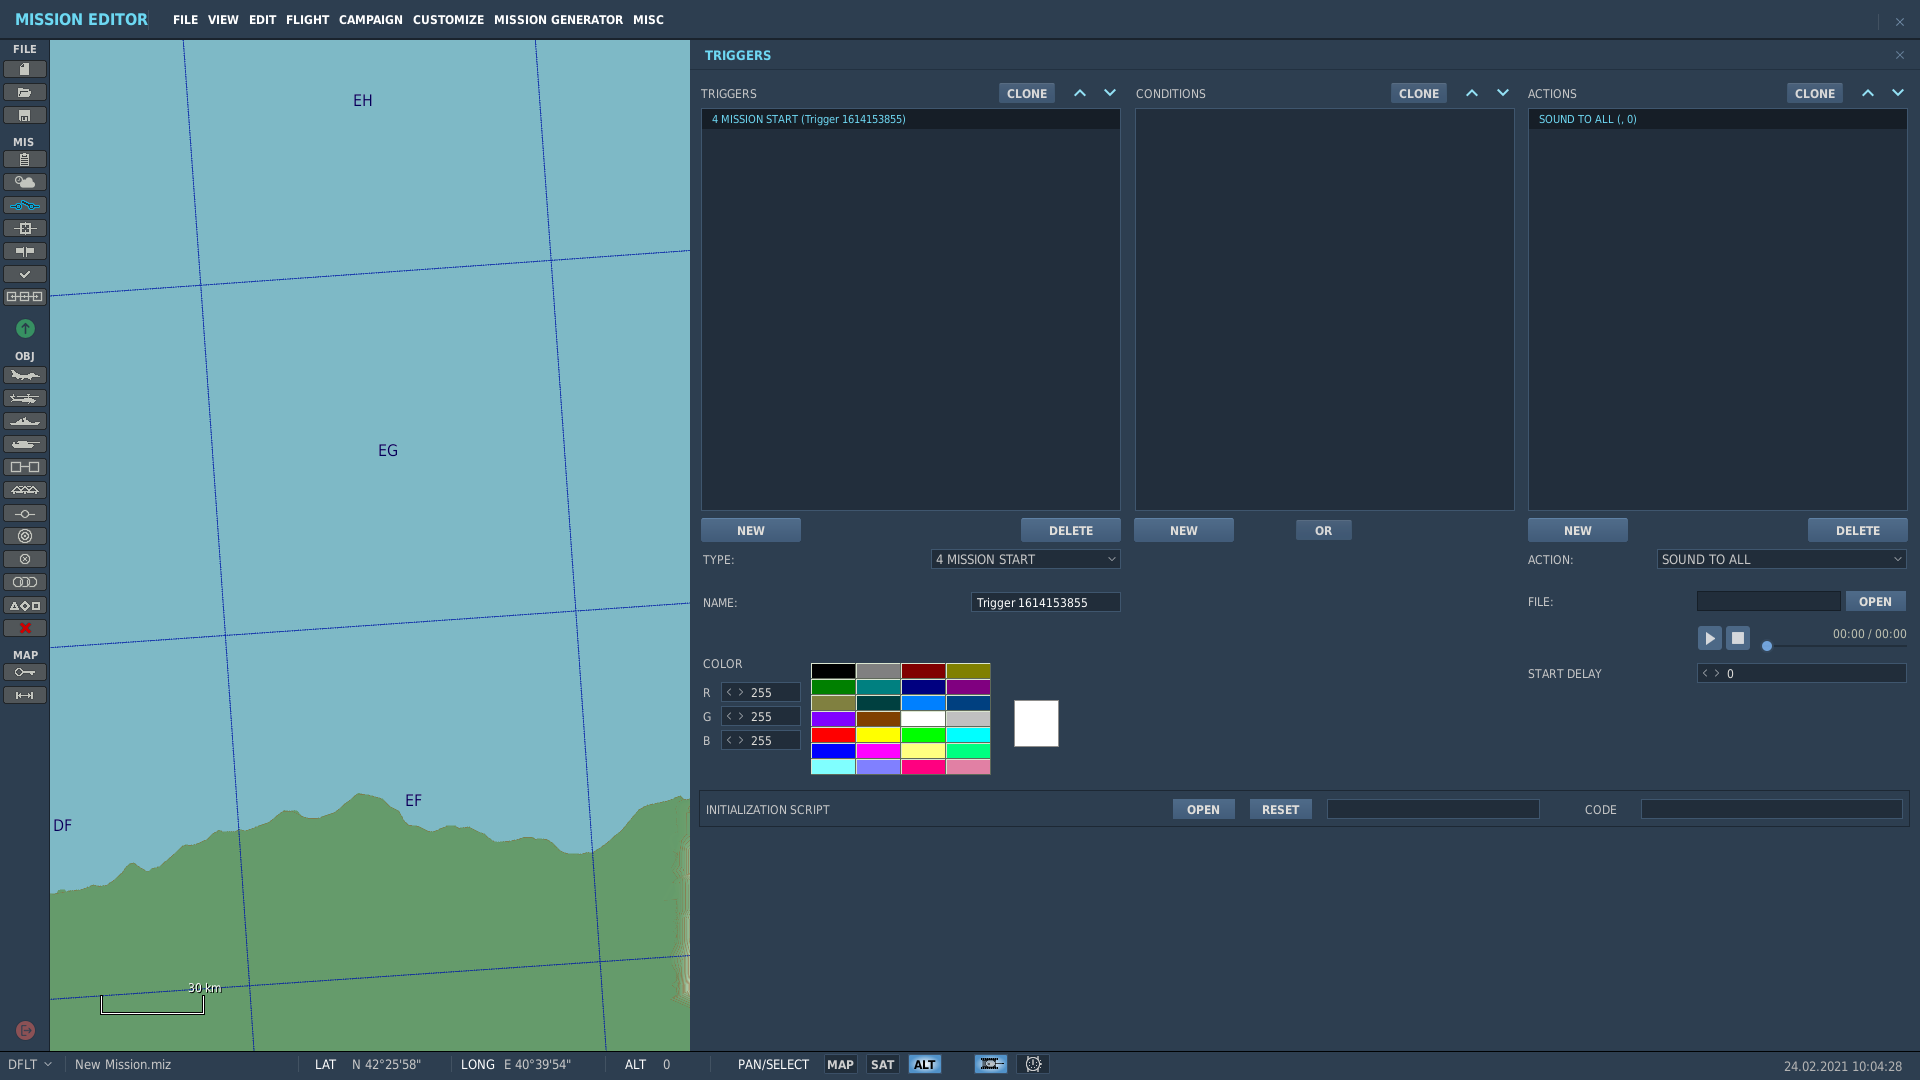This screenshot has height=1080, width=1920.
Task: Click the CONDITIONS move-up arrow
Action: 1472,93
